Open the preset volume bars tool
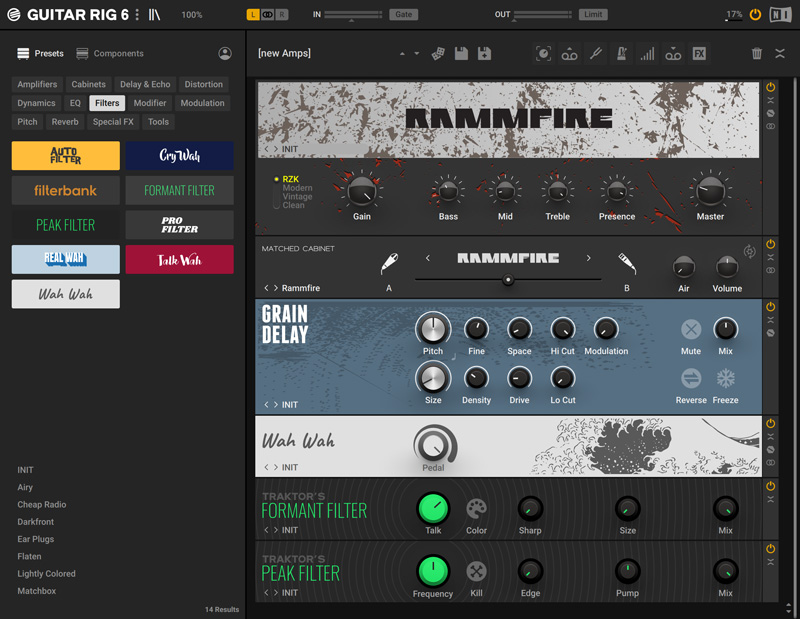 [647, 54]
